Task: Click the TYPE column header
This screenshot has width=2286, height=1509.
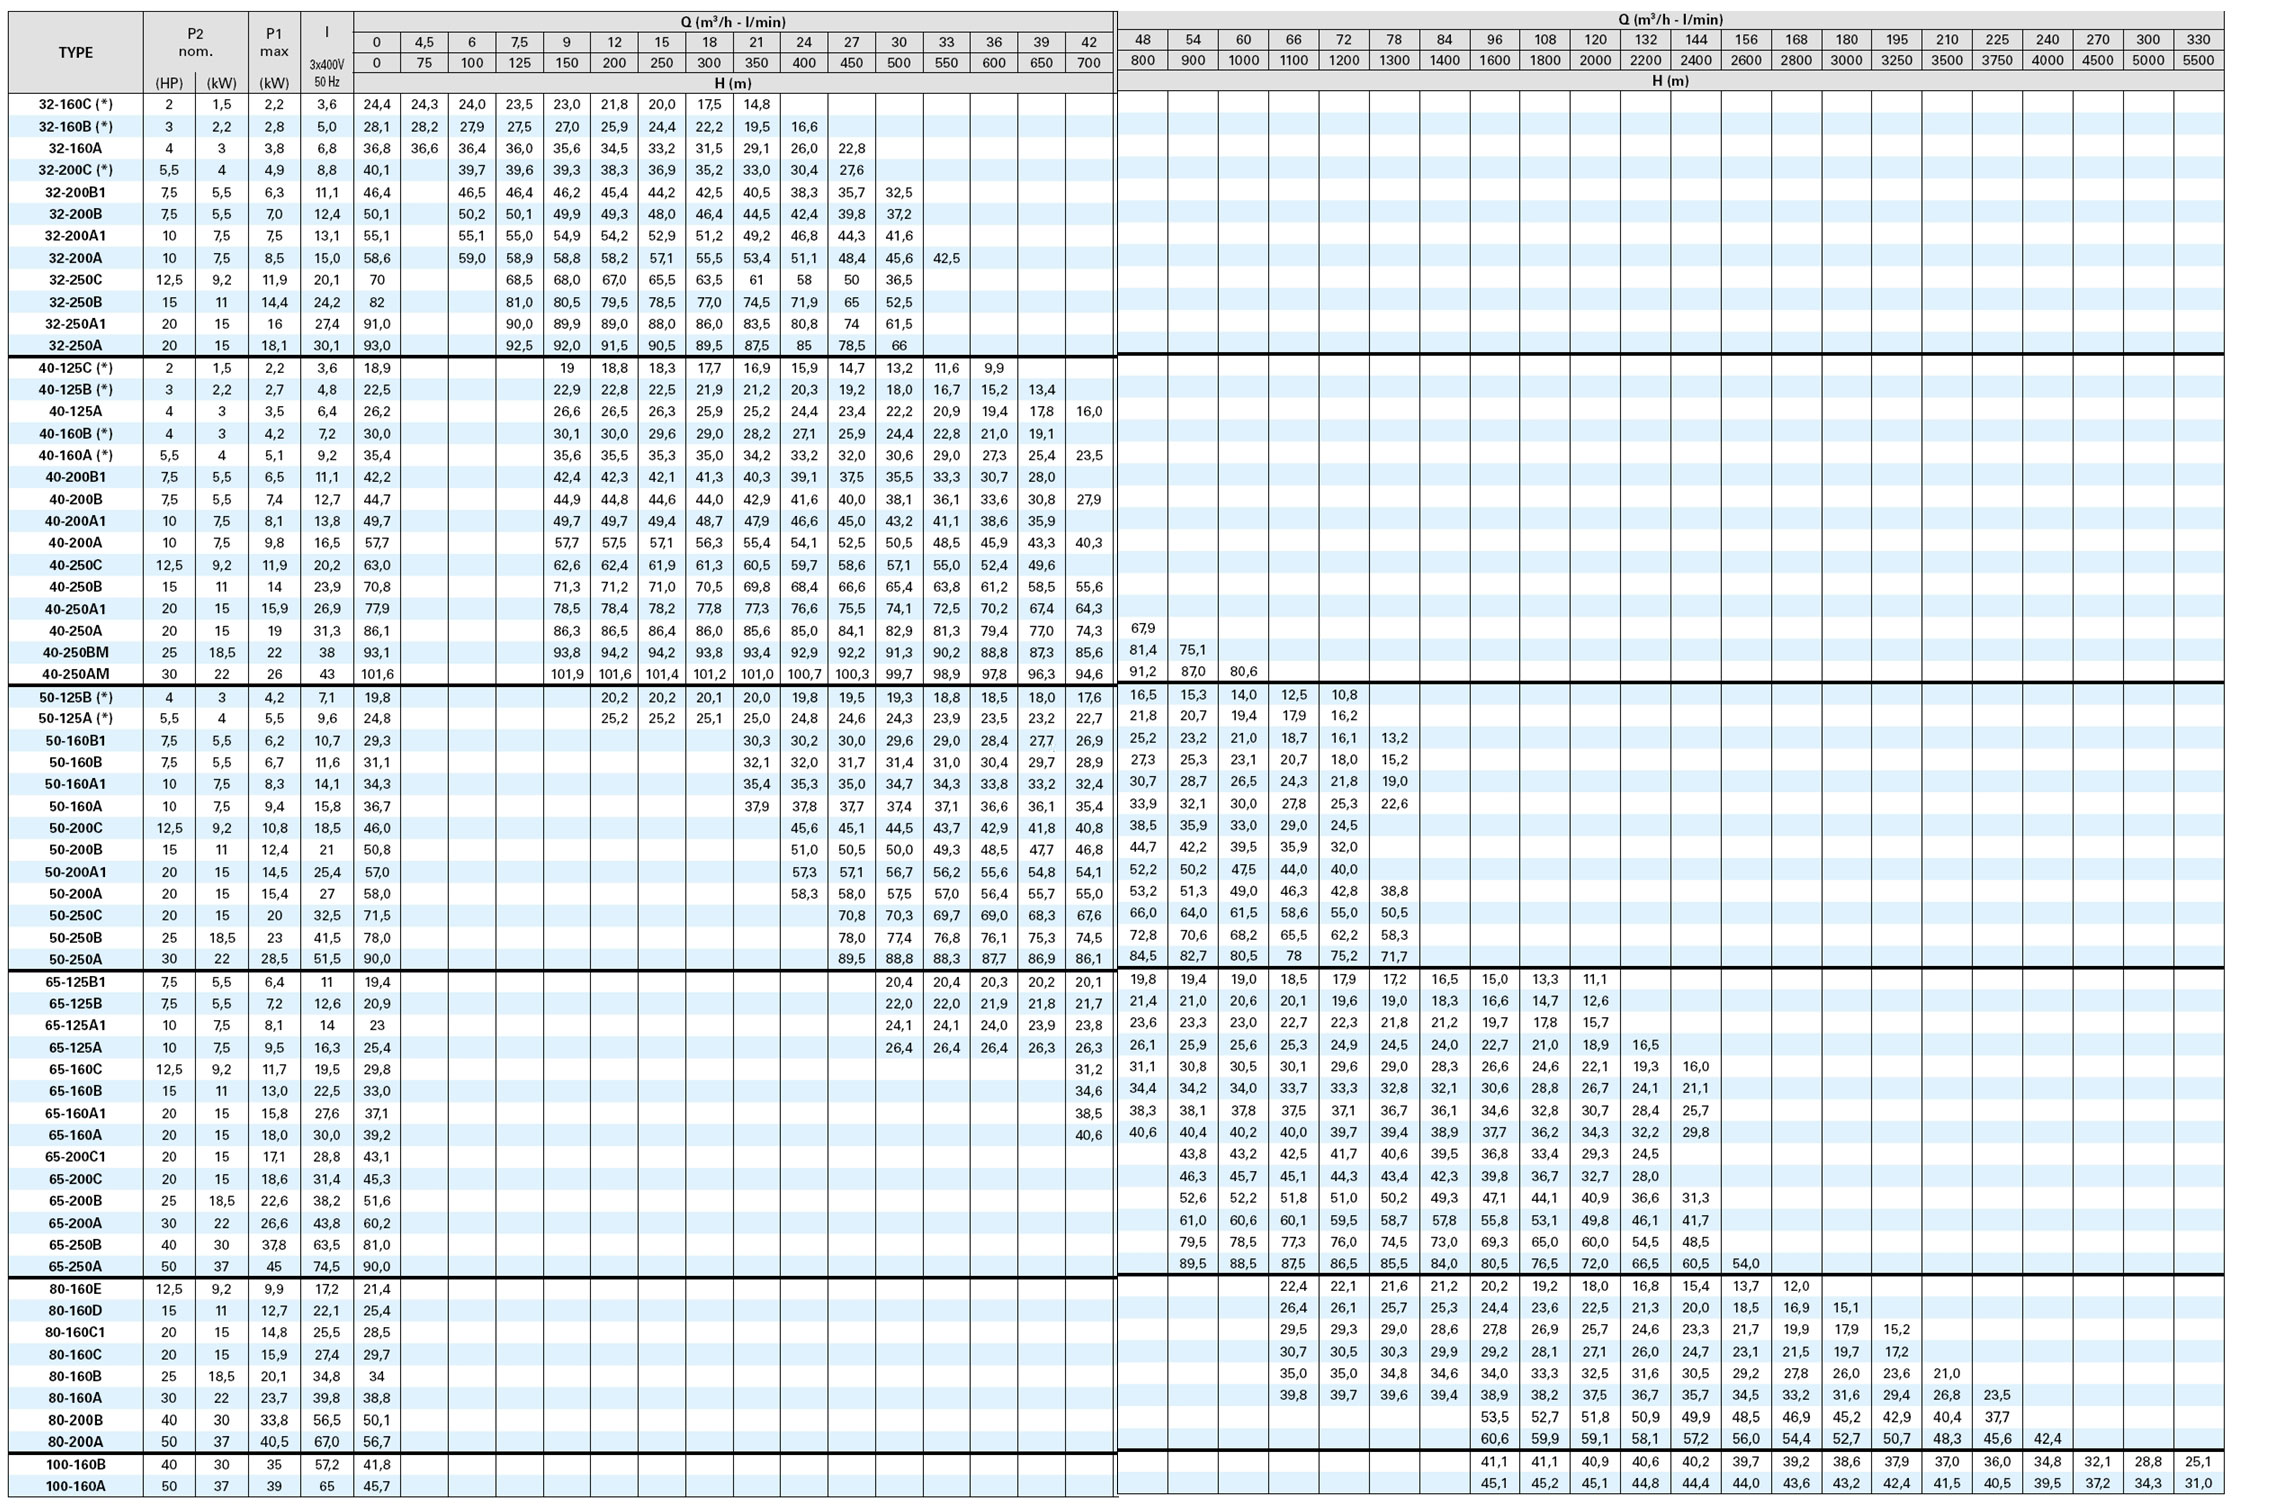Action: [75, 53]
